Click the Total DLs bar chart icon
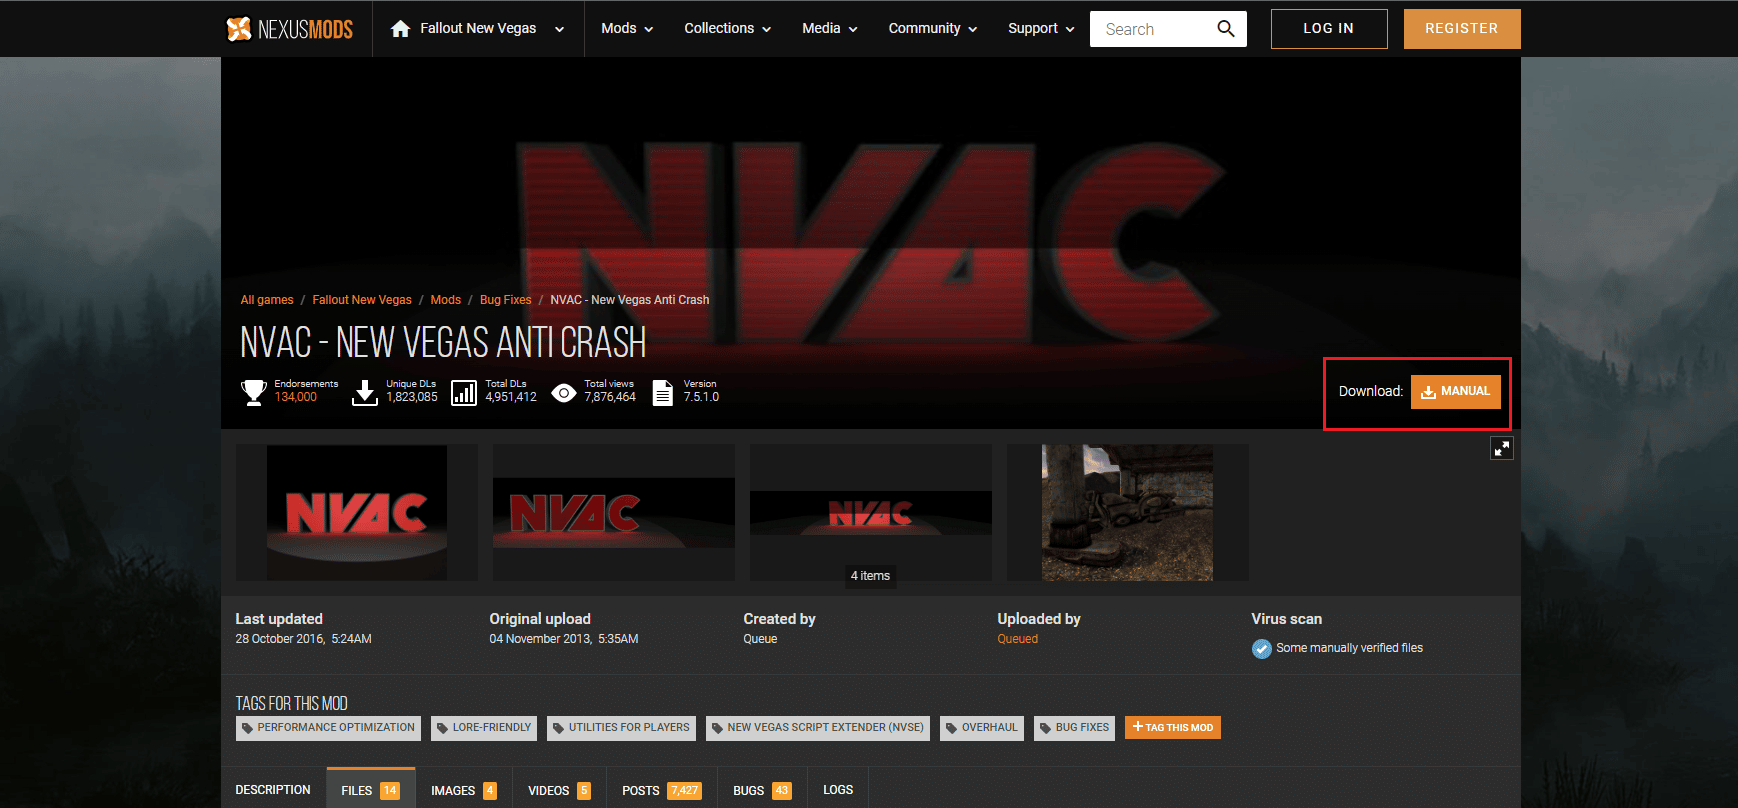This screenshot has height=808, width=1738. [x=464, y=392]
